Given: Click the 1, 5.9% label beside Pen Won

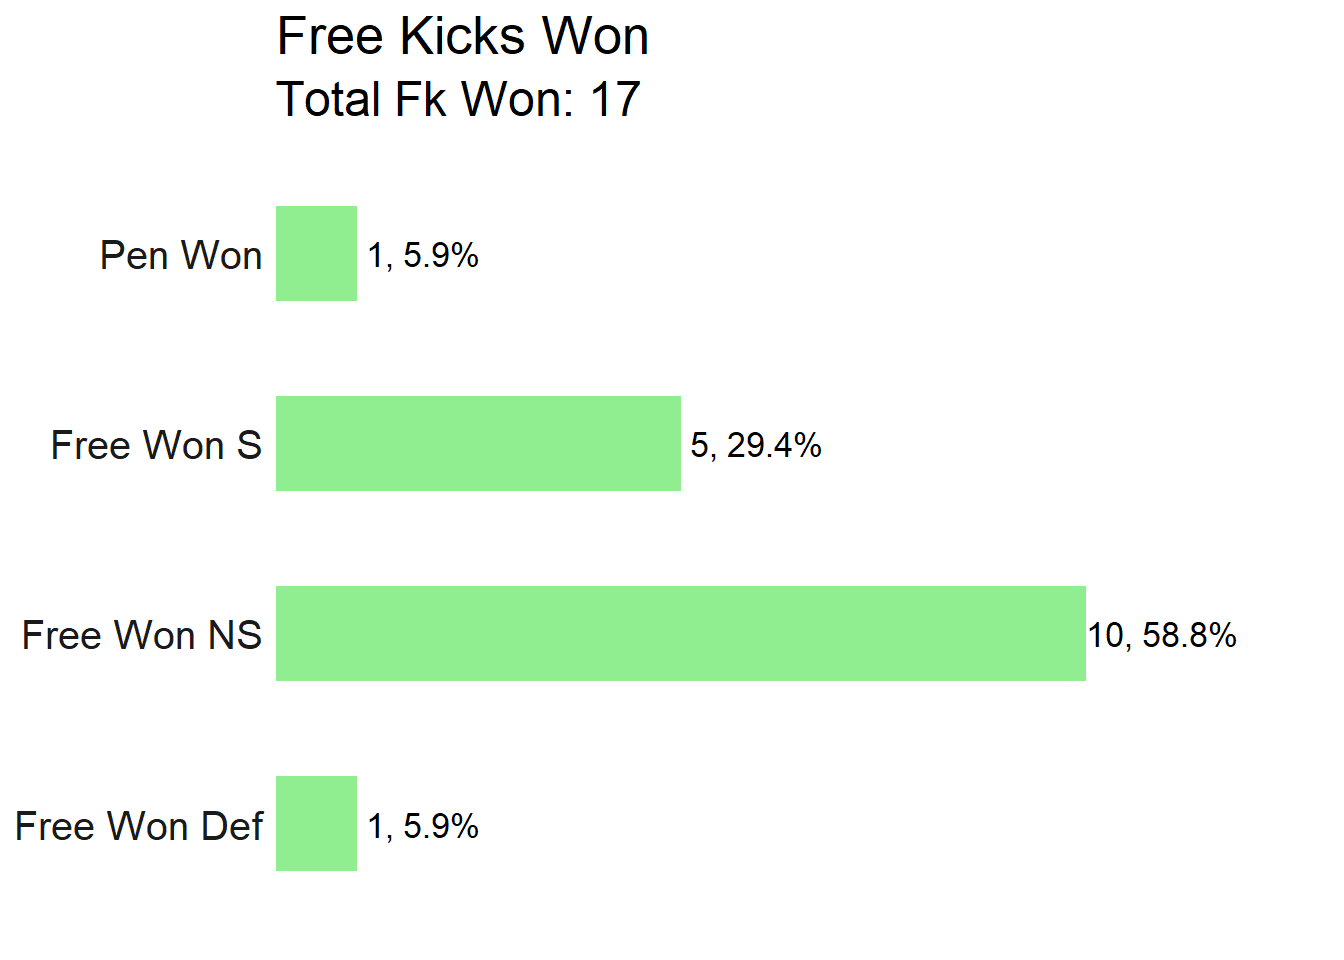Looking at the screenshot, I should 423,256.
